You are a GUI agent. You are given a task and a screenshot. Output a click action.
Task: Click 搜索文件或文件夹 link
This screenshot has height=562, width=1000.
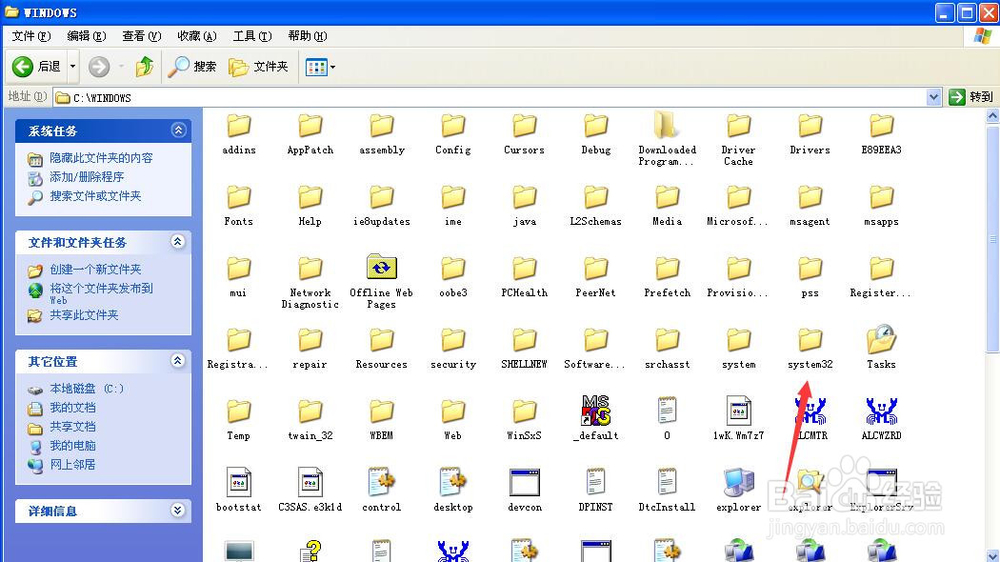(x=95, y=196)
